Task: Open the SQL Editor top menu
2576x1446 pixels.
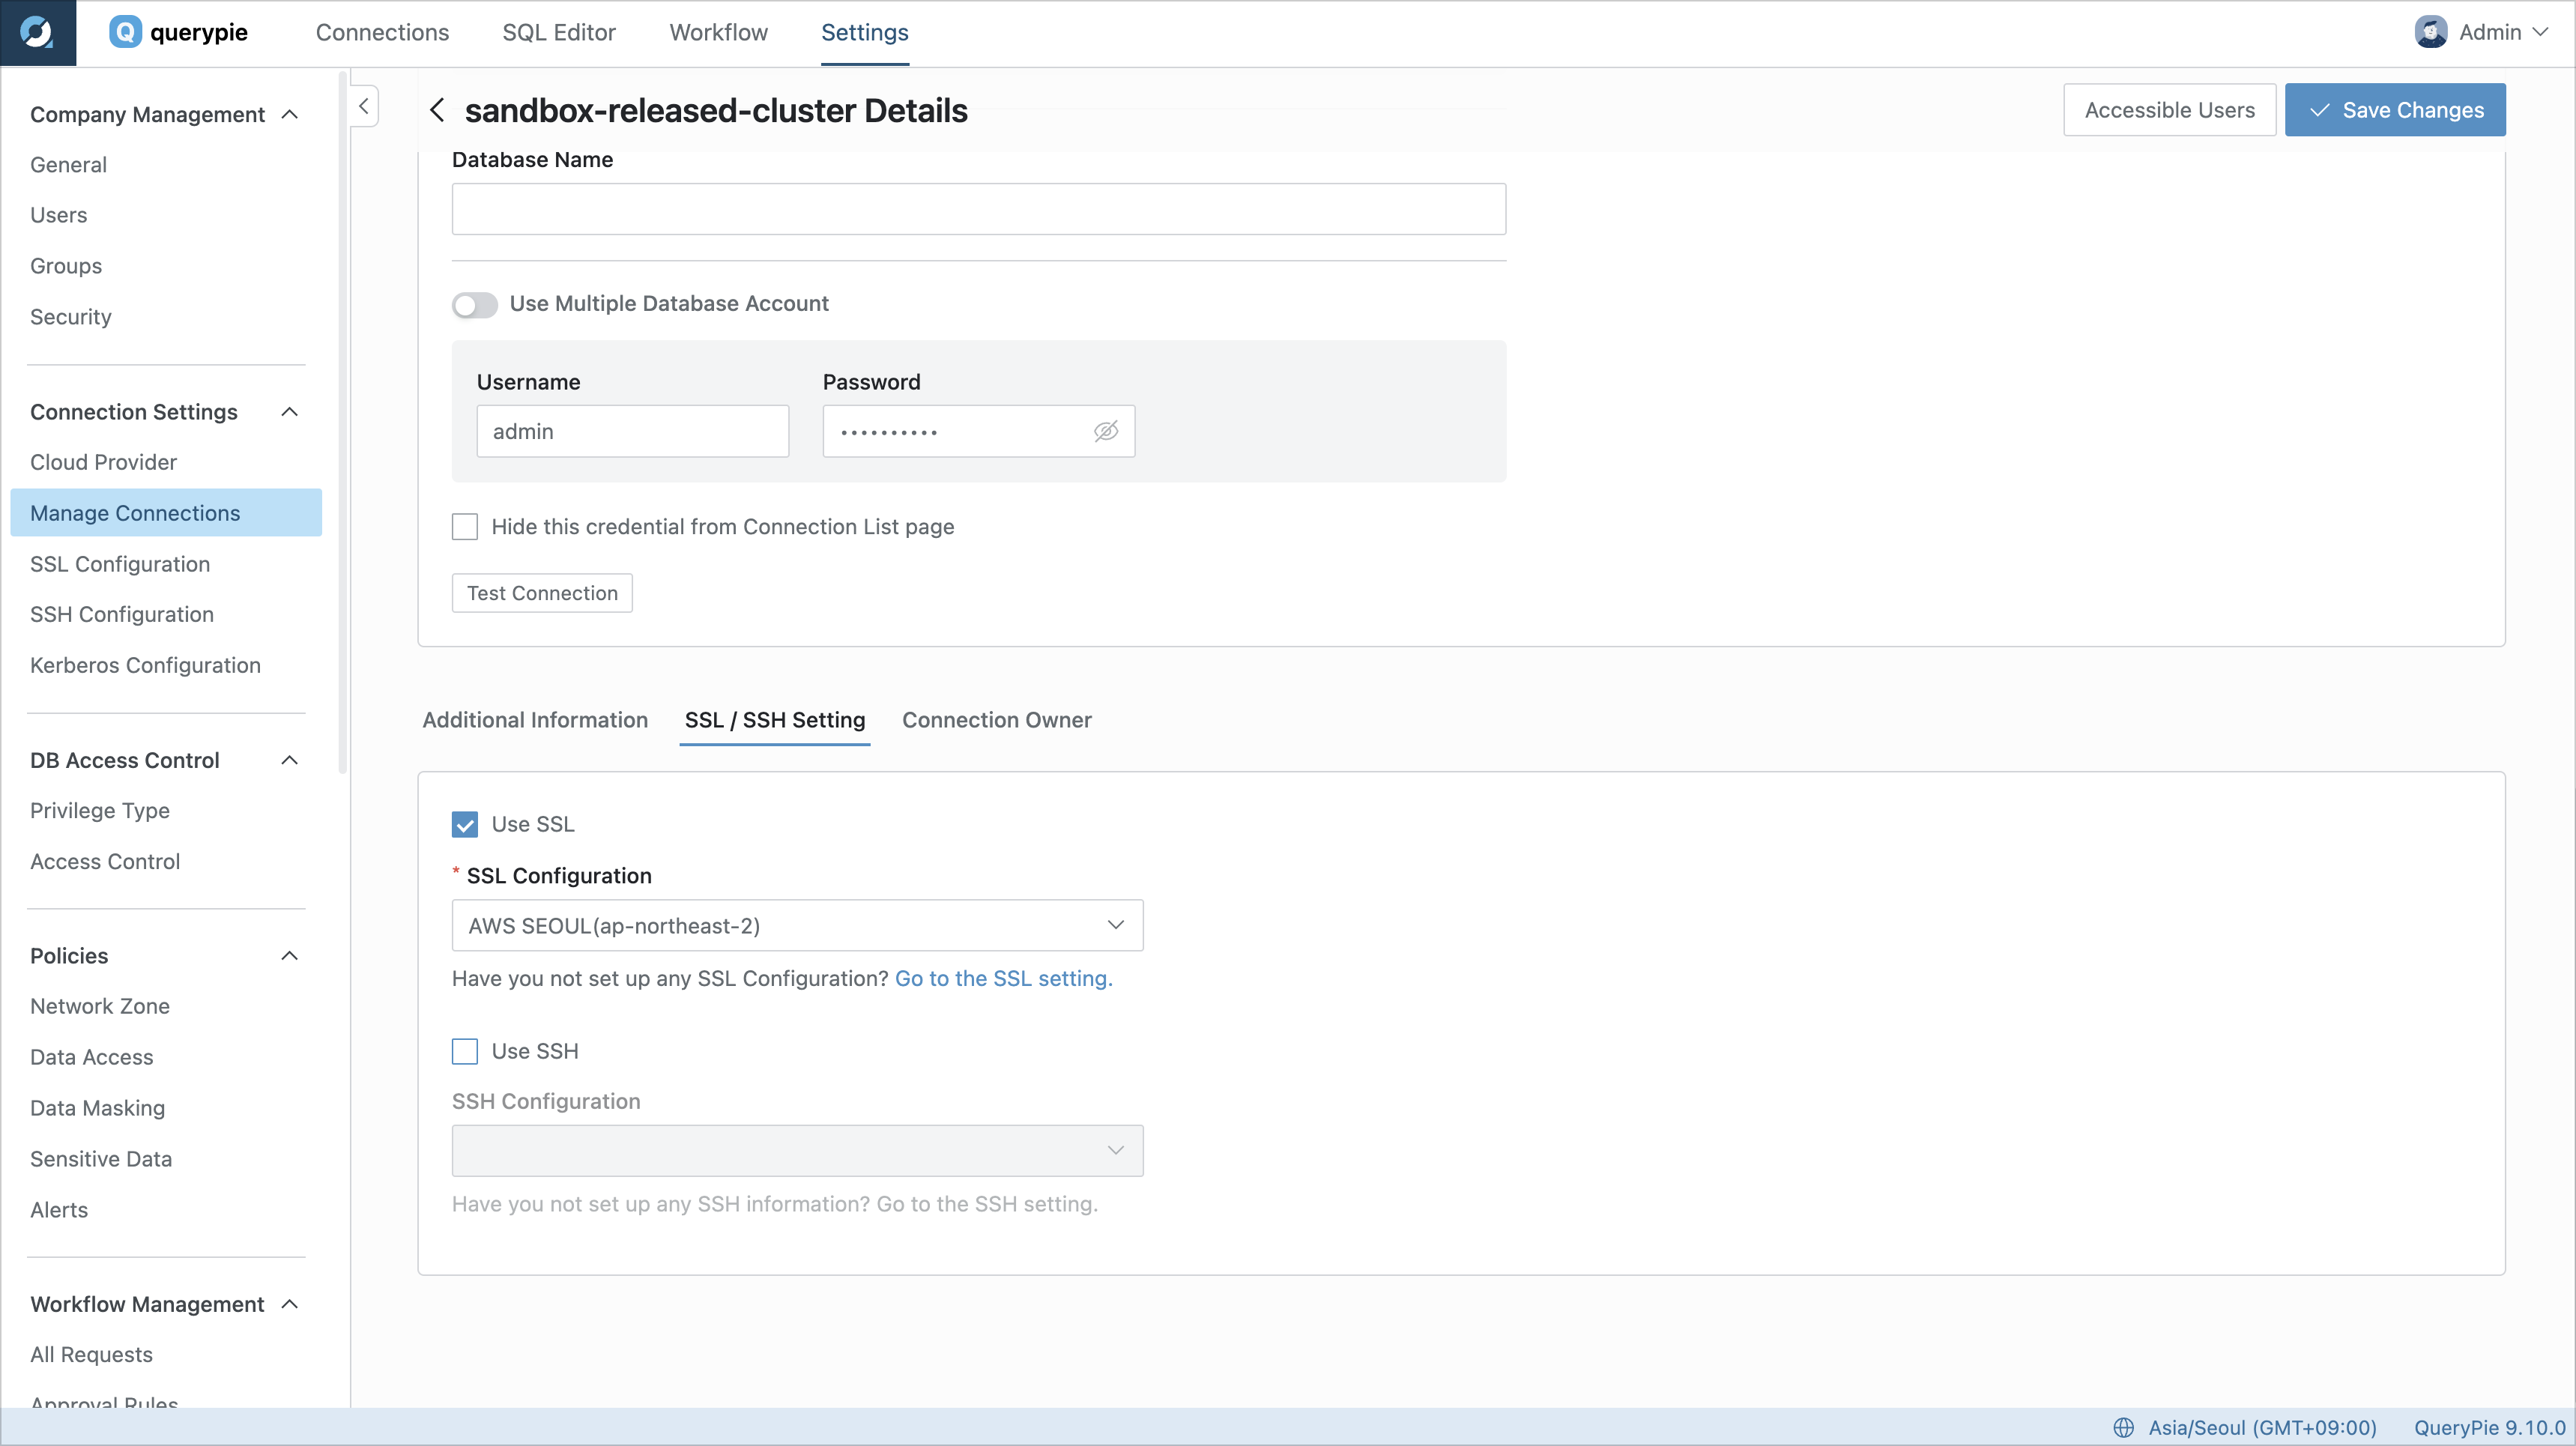Action: (558, 32)
